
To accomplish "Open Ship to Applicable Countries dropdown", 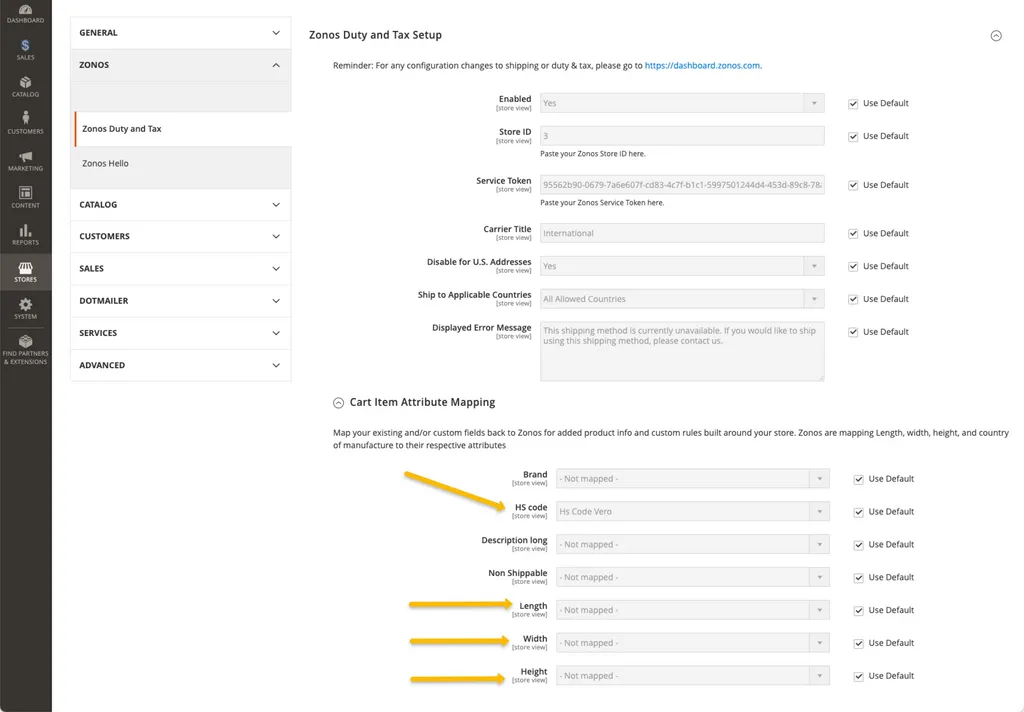I will [682, 299].
